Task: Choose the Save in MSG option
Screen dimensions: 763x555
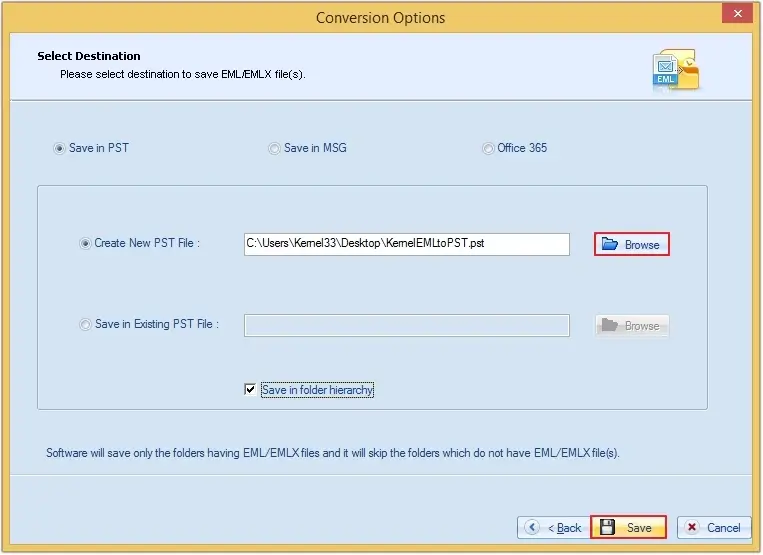Action: [274, 148]
